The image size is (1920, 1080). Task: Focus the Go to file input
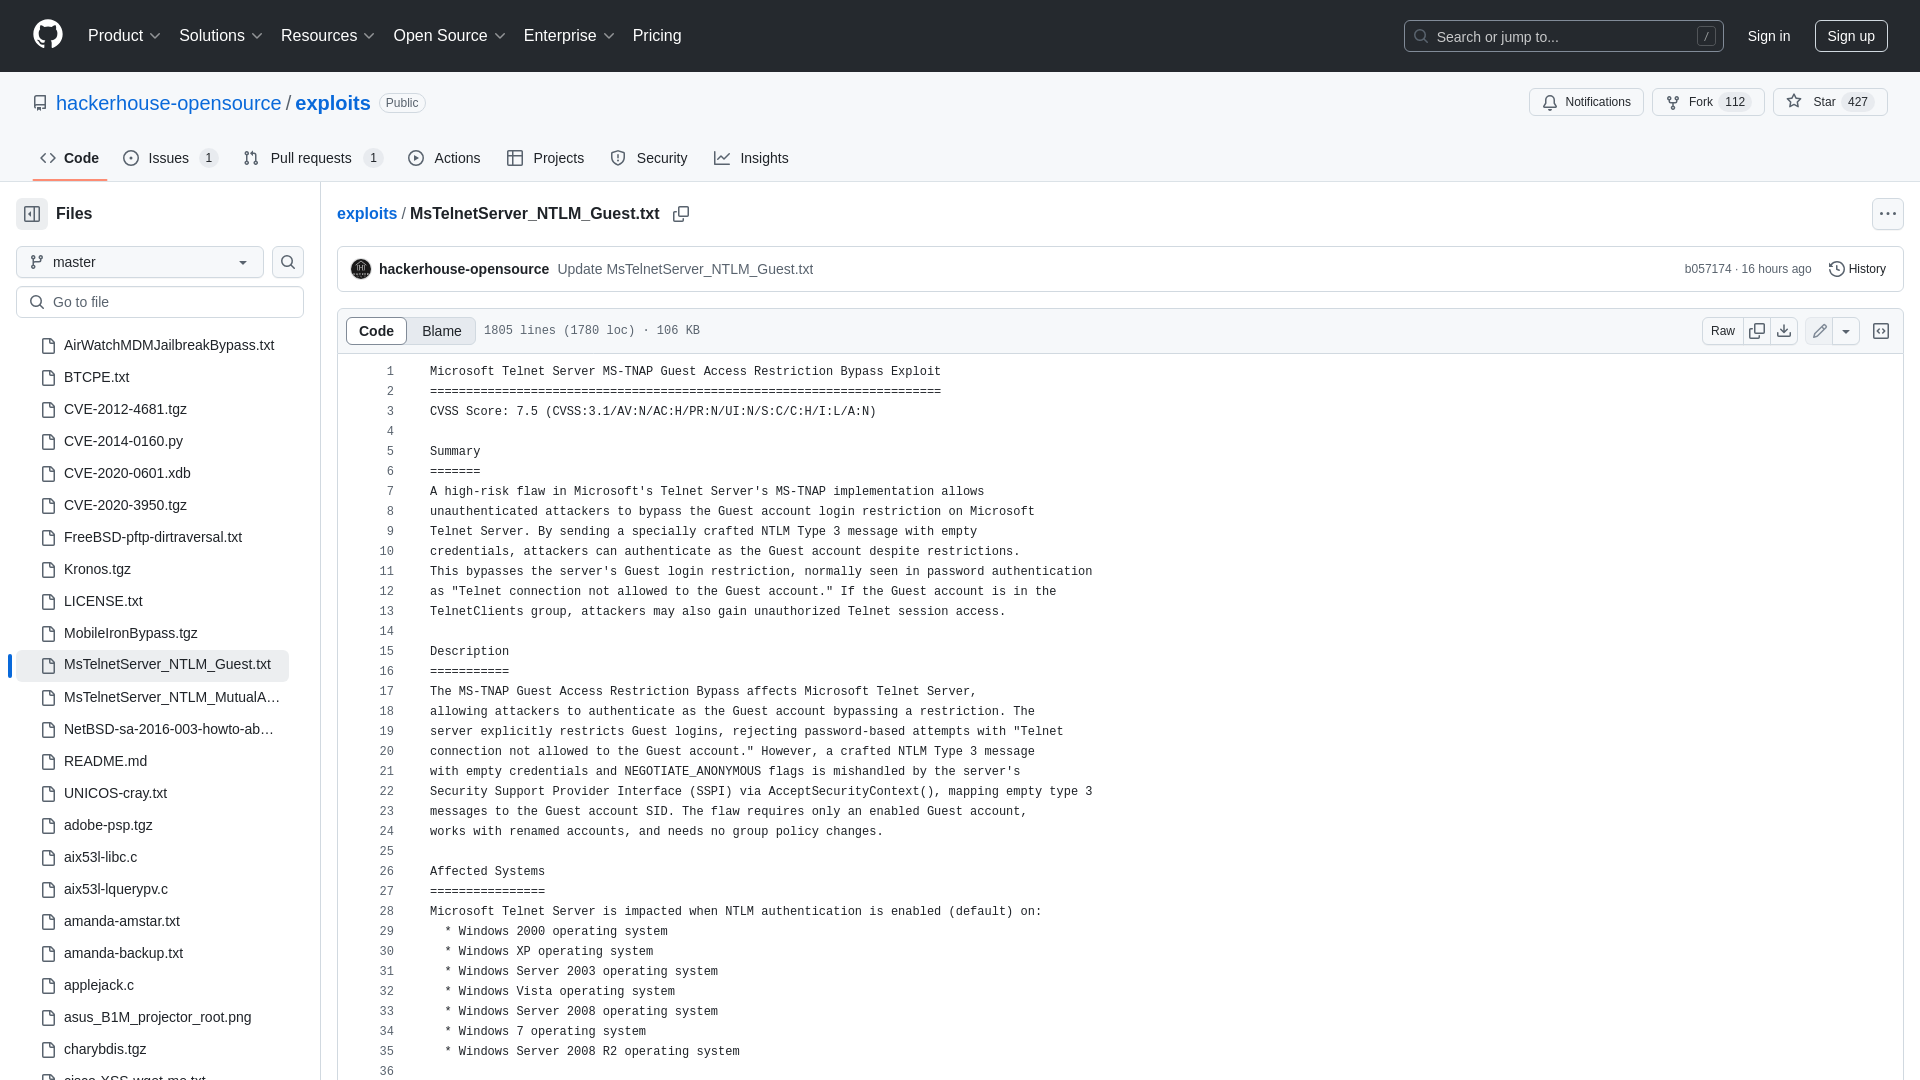[160, 302]
